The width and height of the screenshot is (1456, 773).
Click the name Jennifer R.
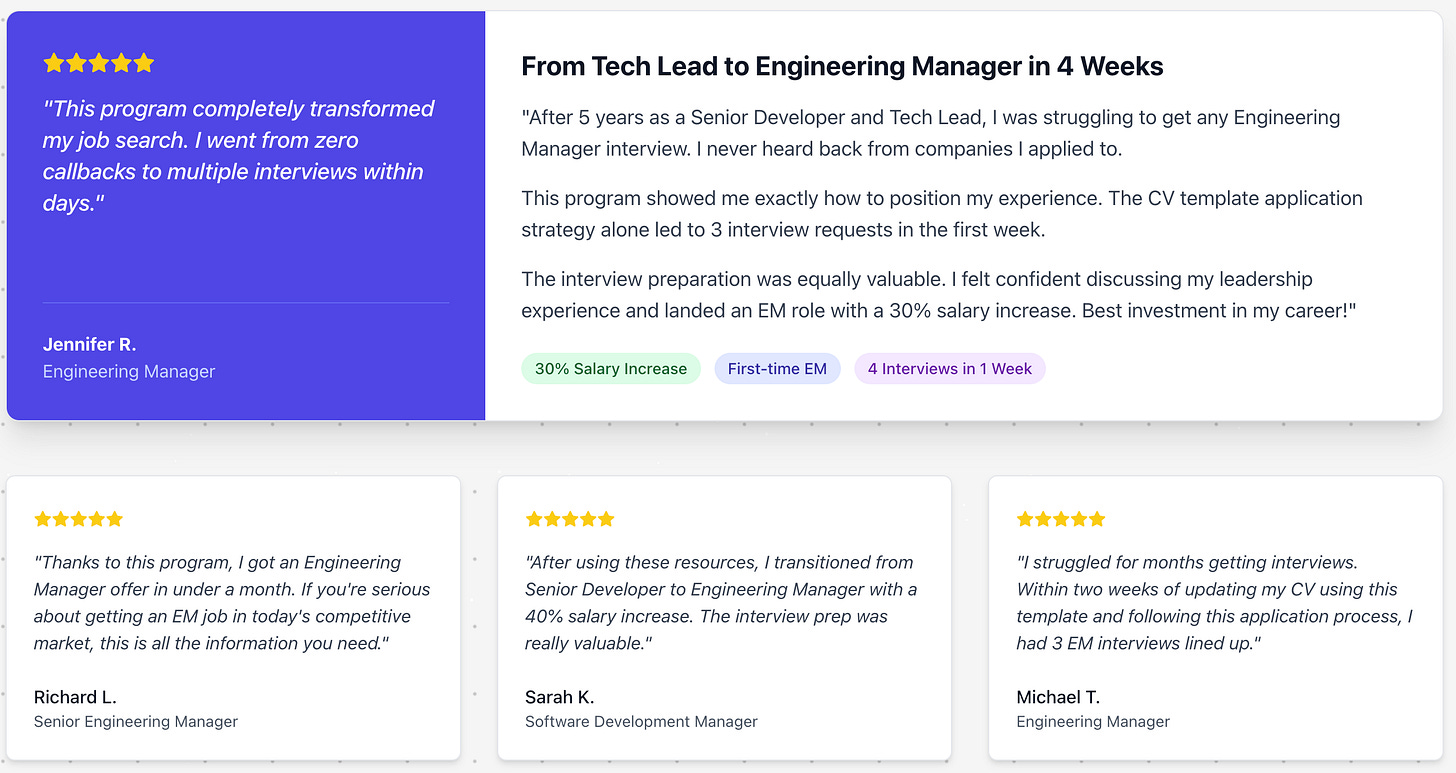[x=89, y=344]
